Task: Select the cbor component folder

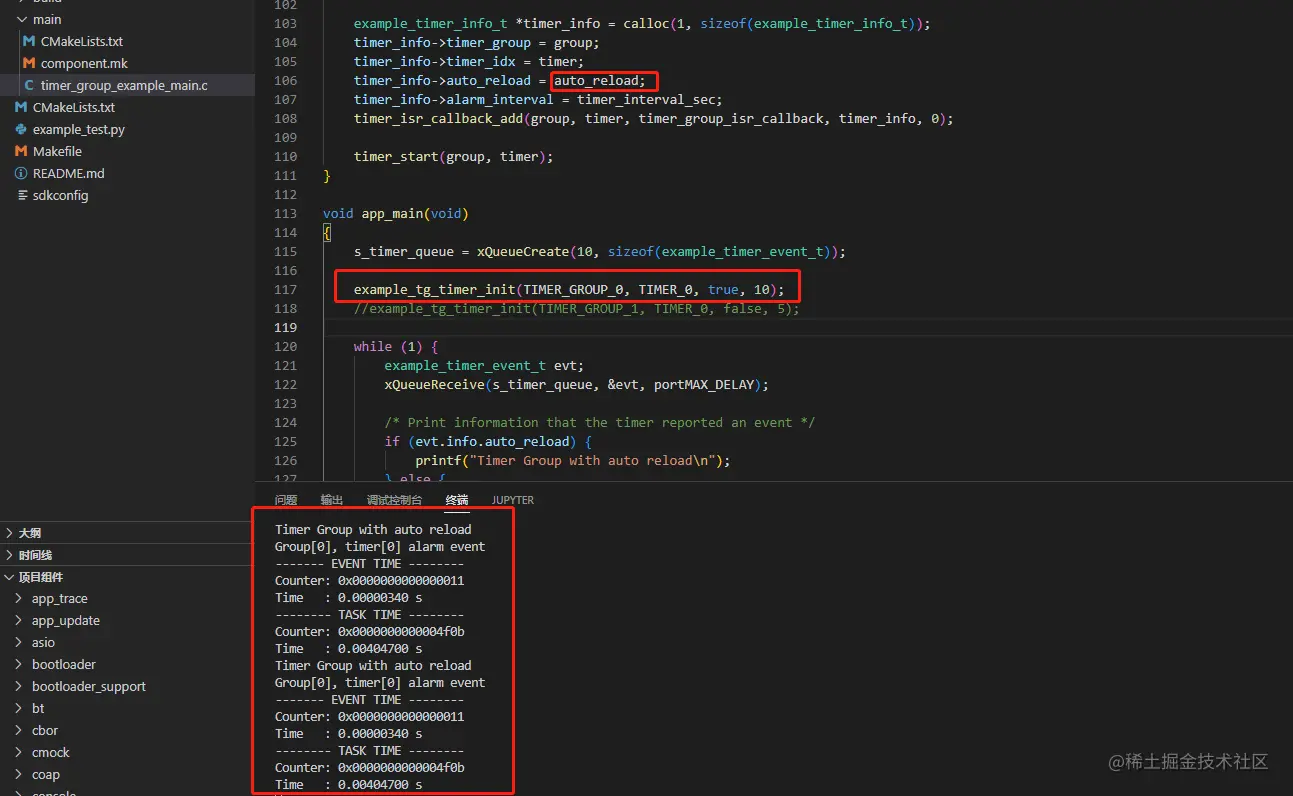Action: [x=45, y=731]
